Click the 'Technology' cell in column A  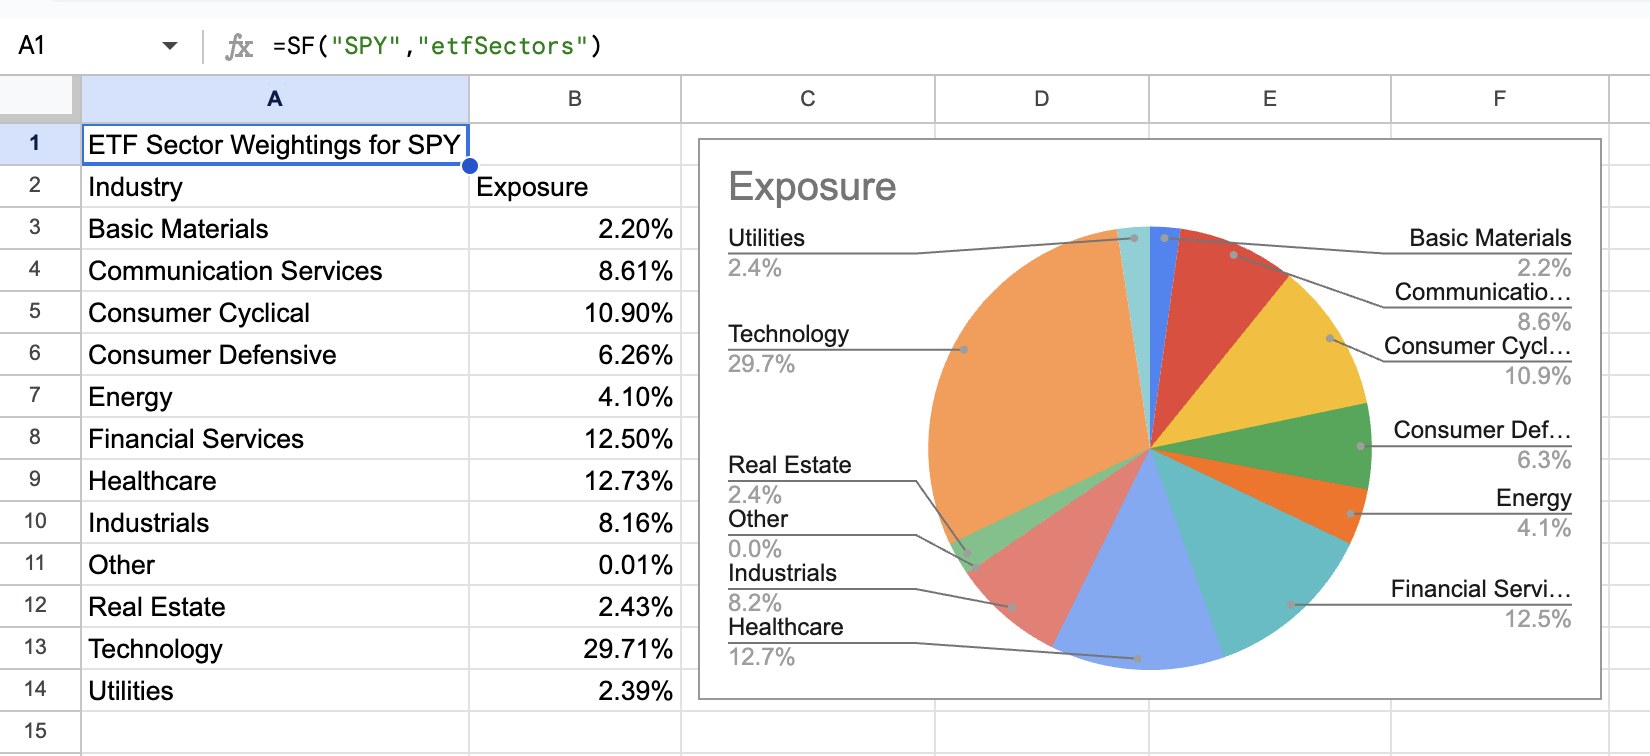(x=275, y=649)
